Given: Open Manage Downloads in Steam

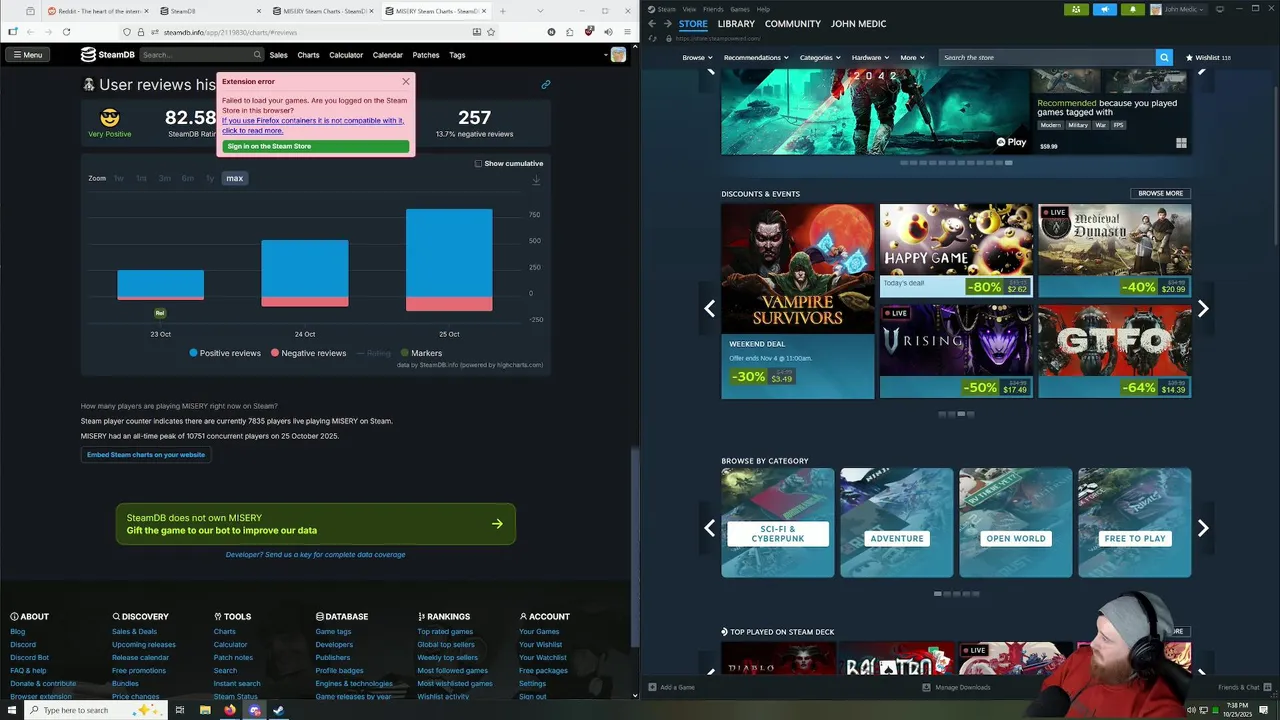Looking at the screenshot, I should coord(956,687).
